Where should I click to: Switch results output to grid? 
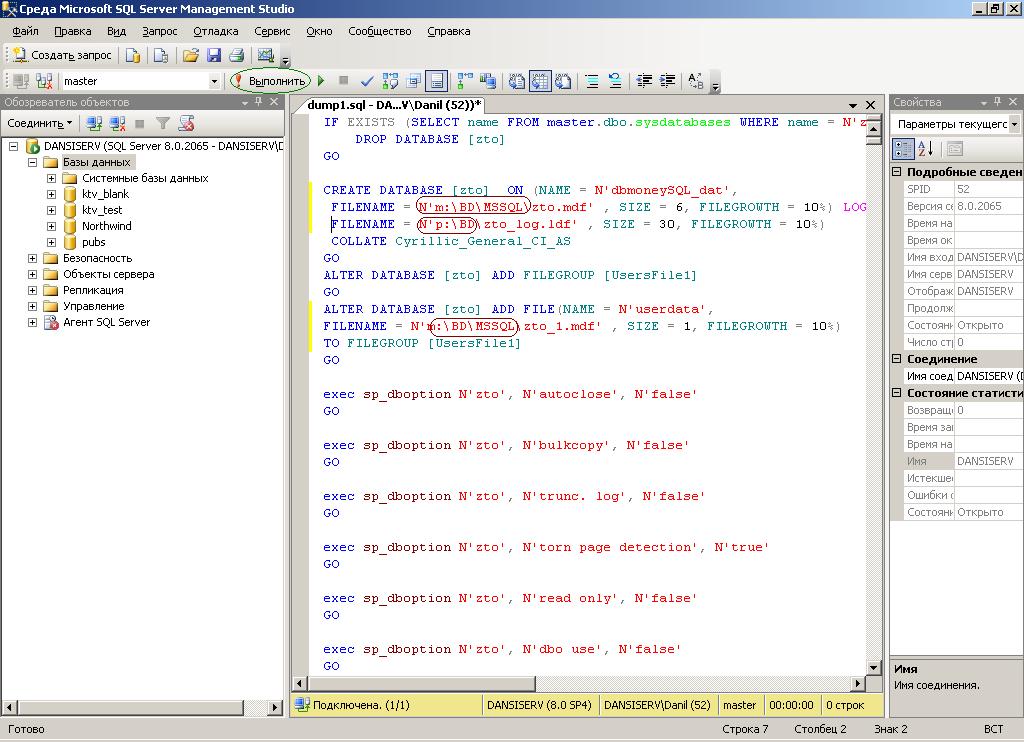coord(540,81)
